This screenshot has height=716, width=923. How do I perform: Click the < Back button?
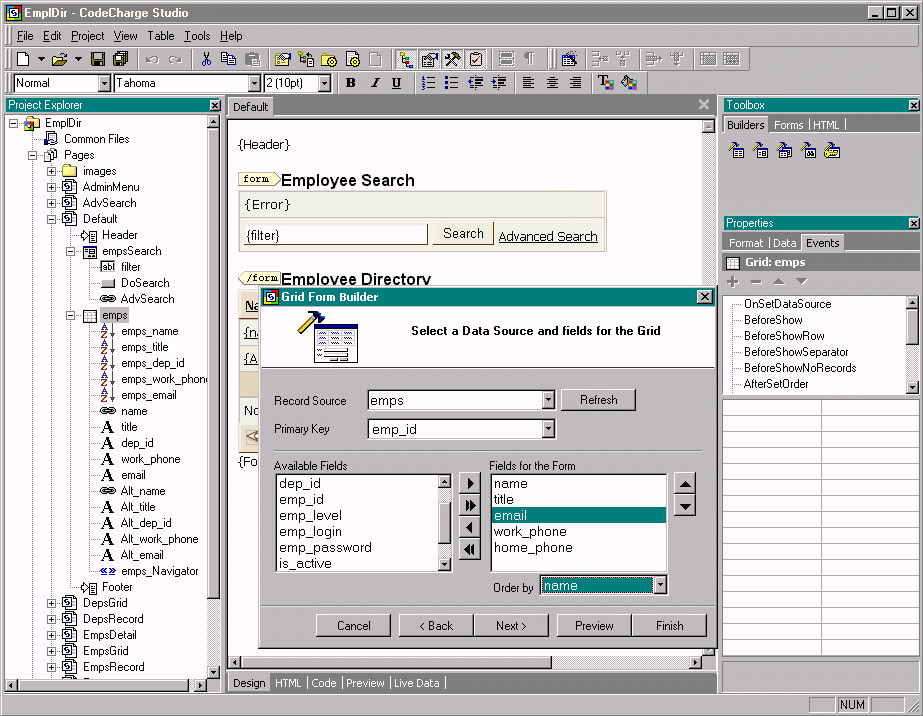tap(436, 625)
